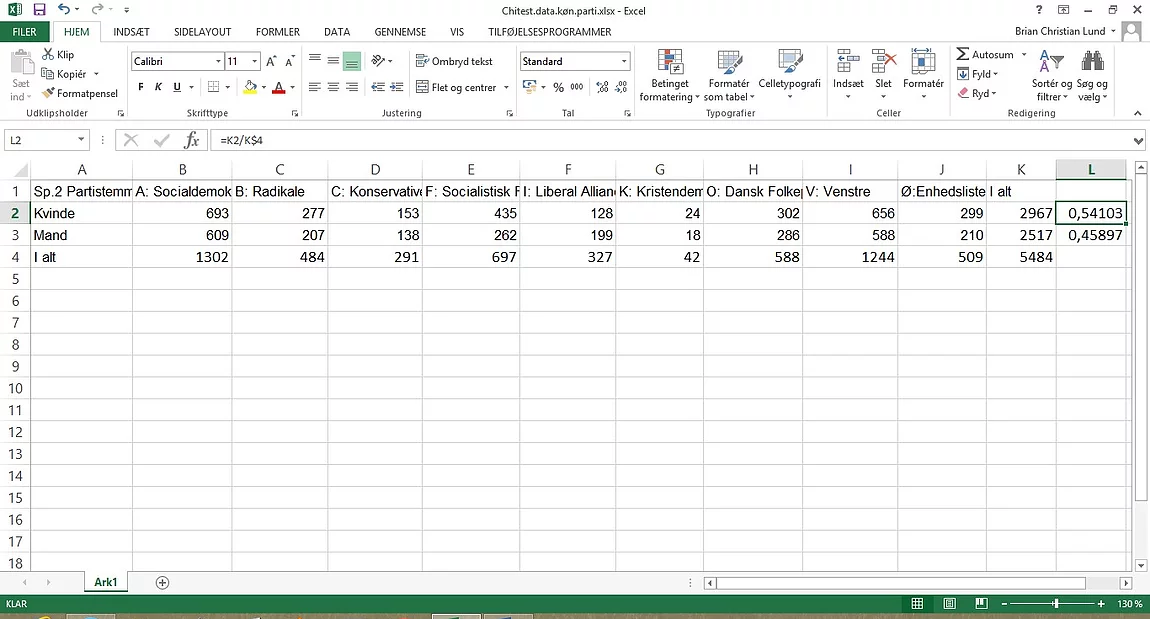Collapse the ribbon
The image size is (1150, 619).
[1138, 113]
